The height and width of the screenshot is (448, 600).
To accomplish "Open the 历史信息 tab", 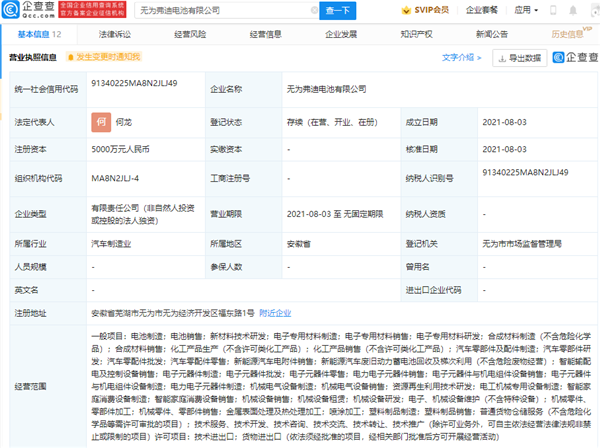I will 566,34.
